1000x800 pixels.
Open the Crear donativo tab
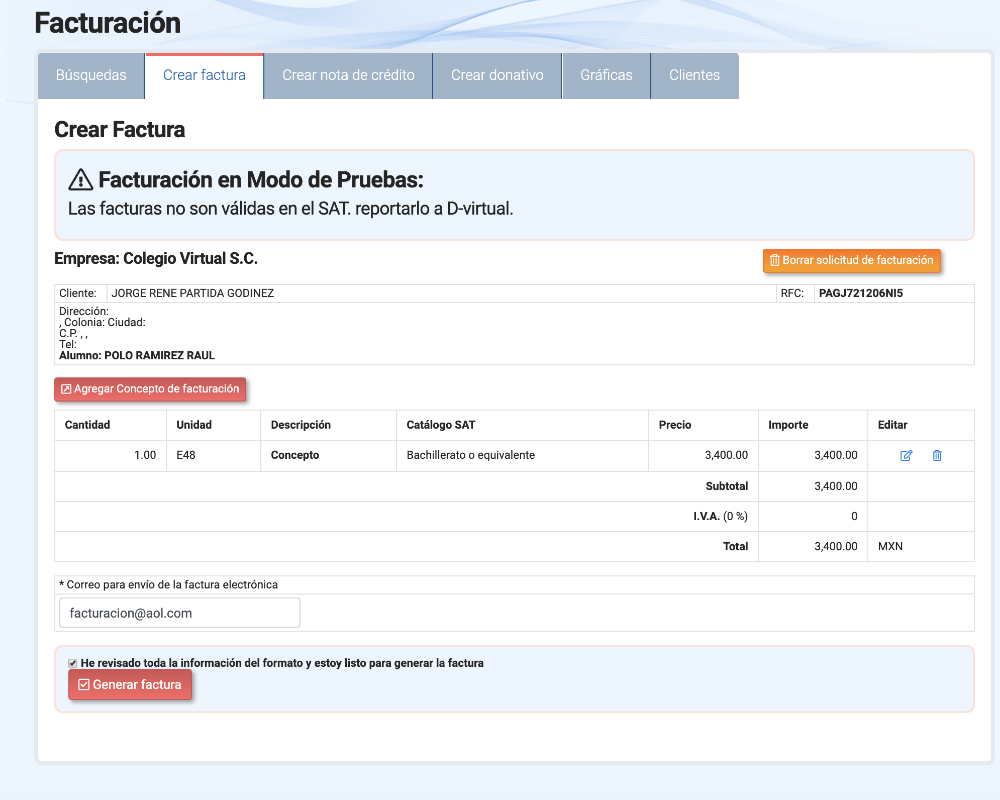(x=497, y=75)
